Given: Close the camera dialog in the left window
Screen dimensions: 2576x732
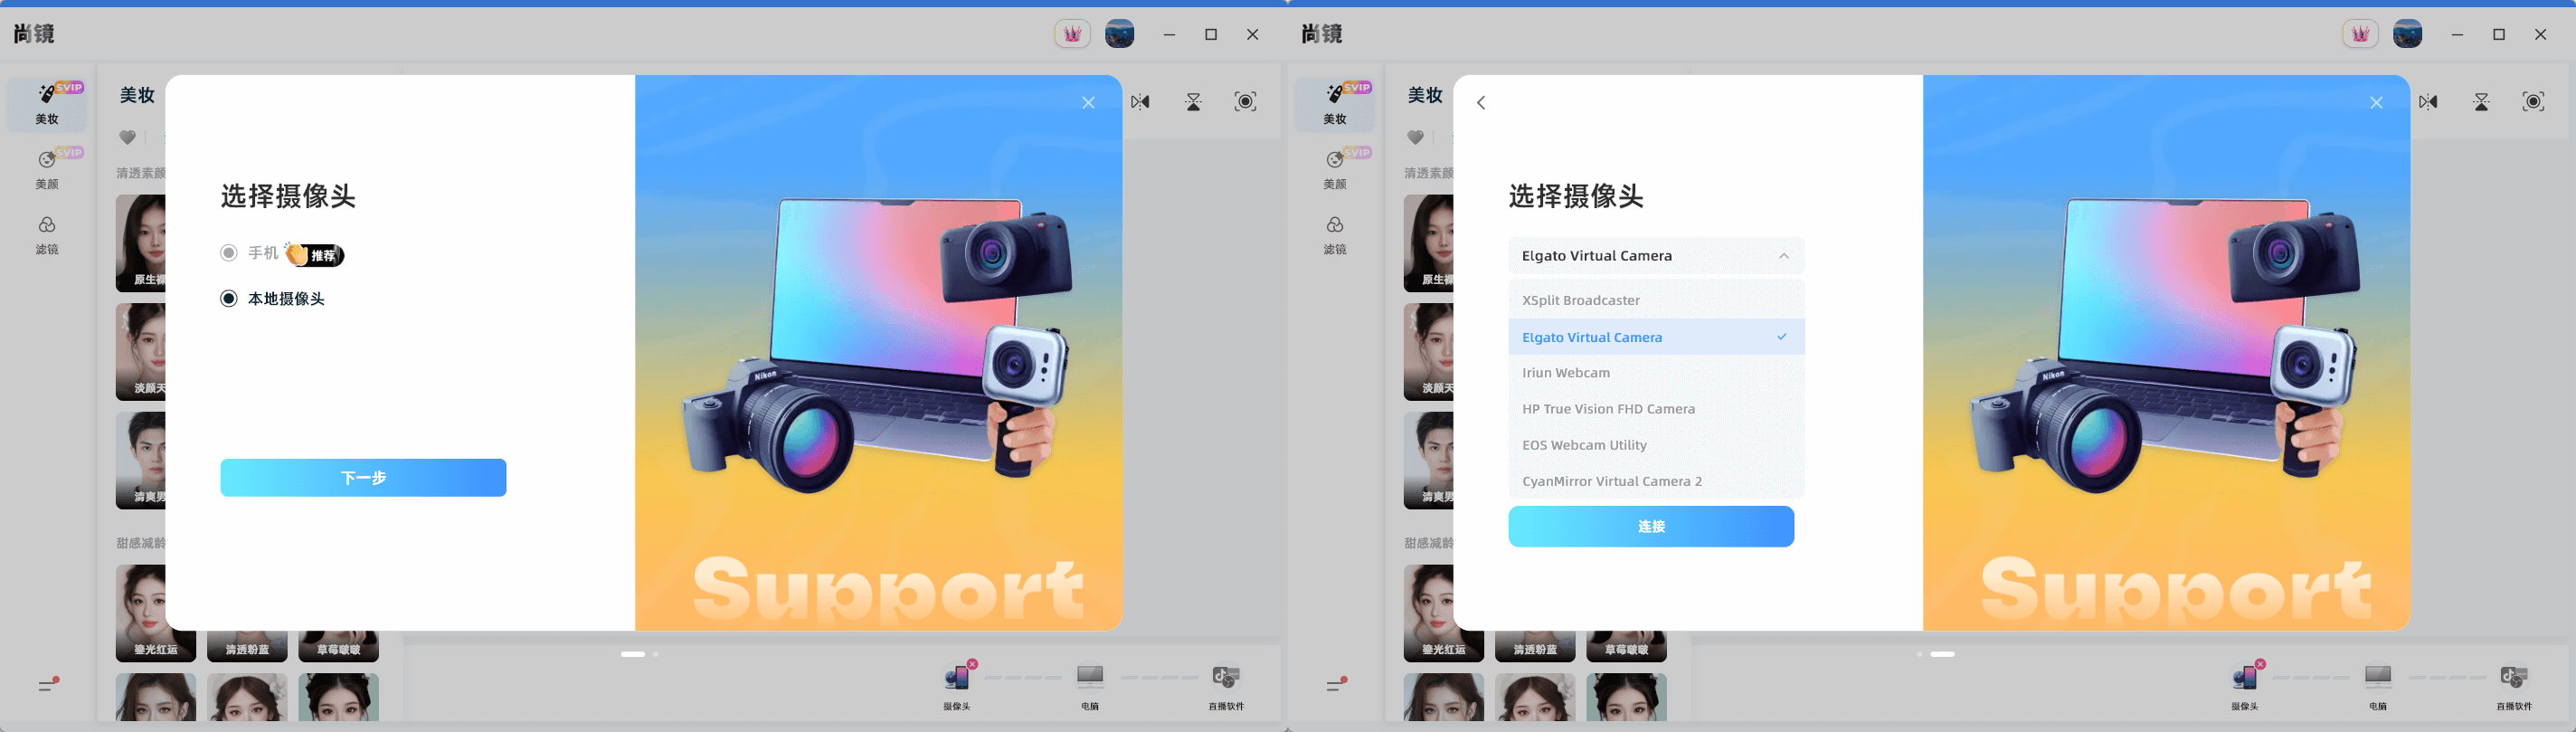Looking at the screenshot, I should click(x=1088, y=103).
